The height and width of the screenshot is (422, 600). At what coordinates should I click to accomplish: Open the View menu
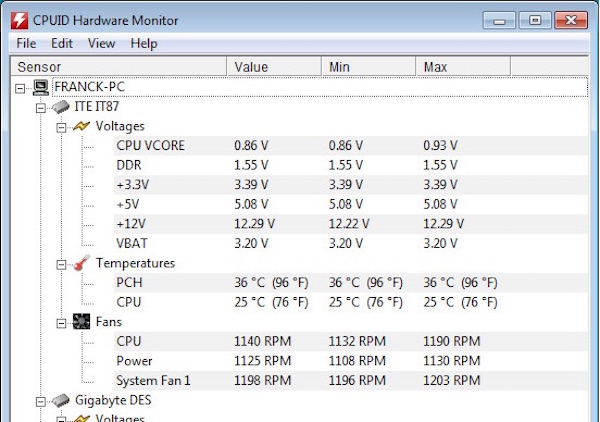(x=101, y=44)
